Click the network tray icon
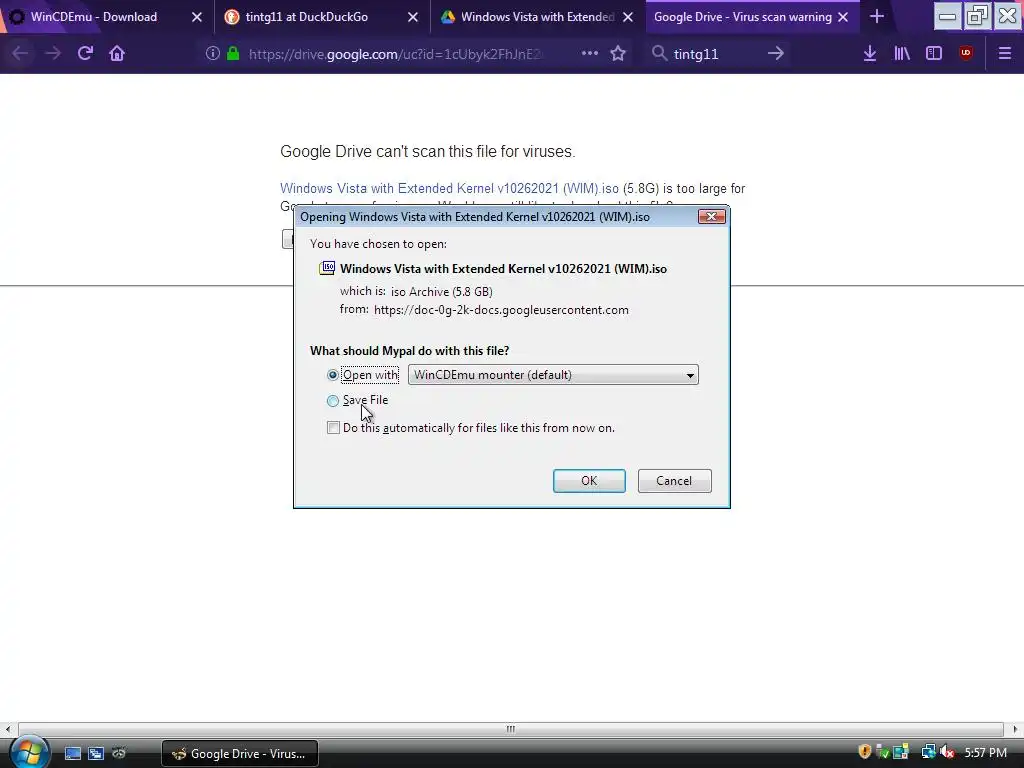 [x=928, y=752]
